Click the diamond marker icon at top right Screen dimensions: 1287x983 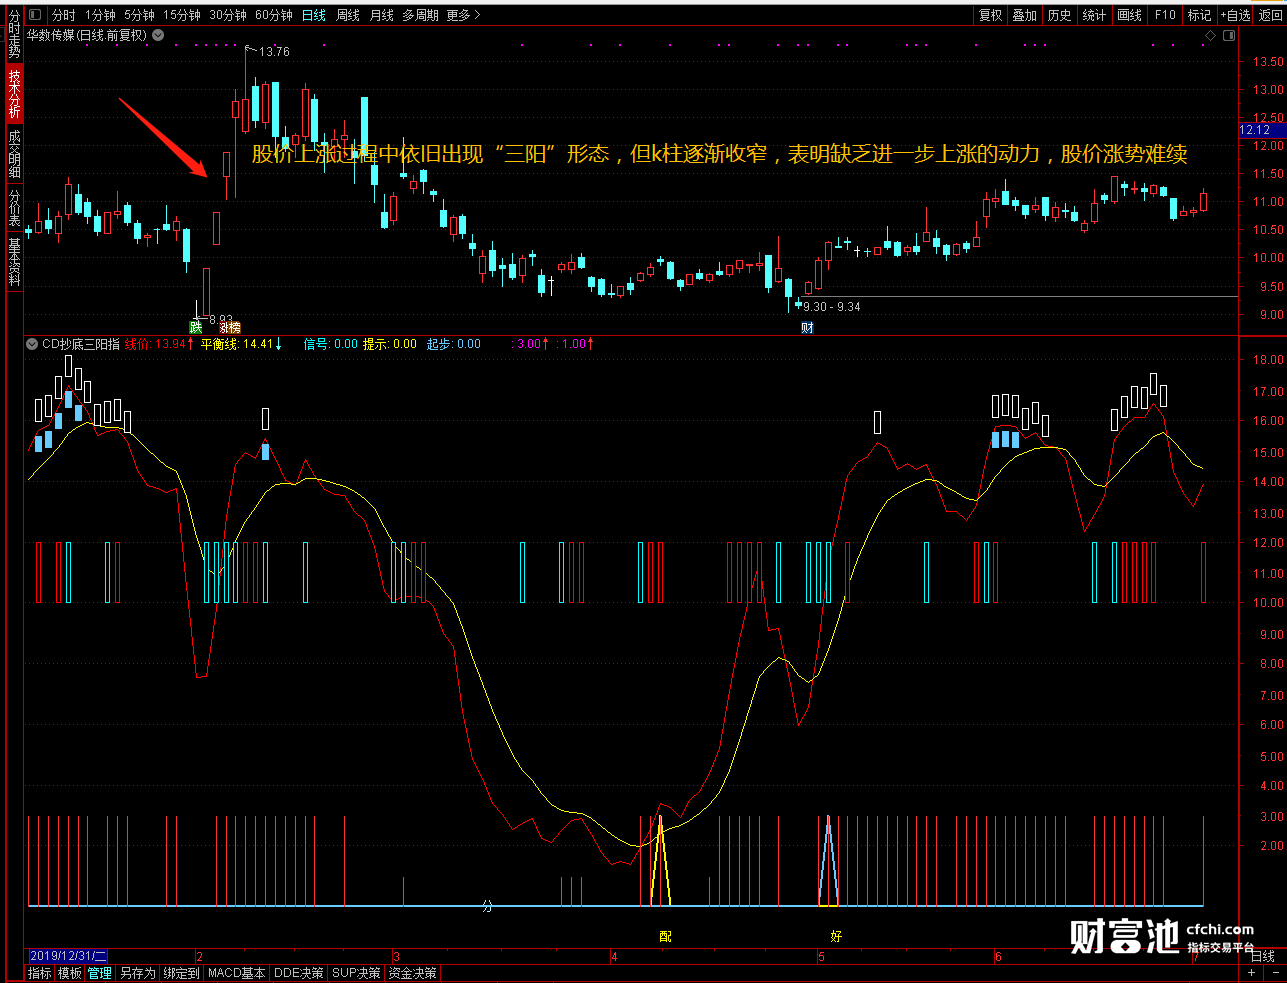(1210, 35)
